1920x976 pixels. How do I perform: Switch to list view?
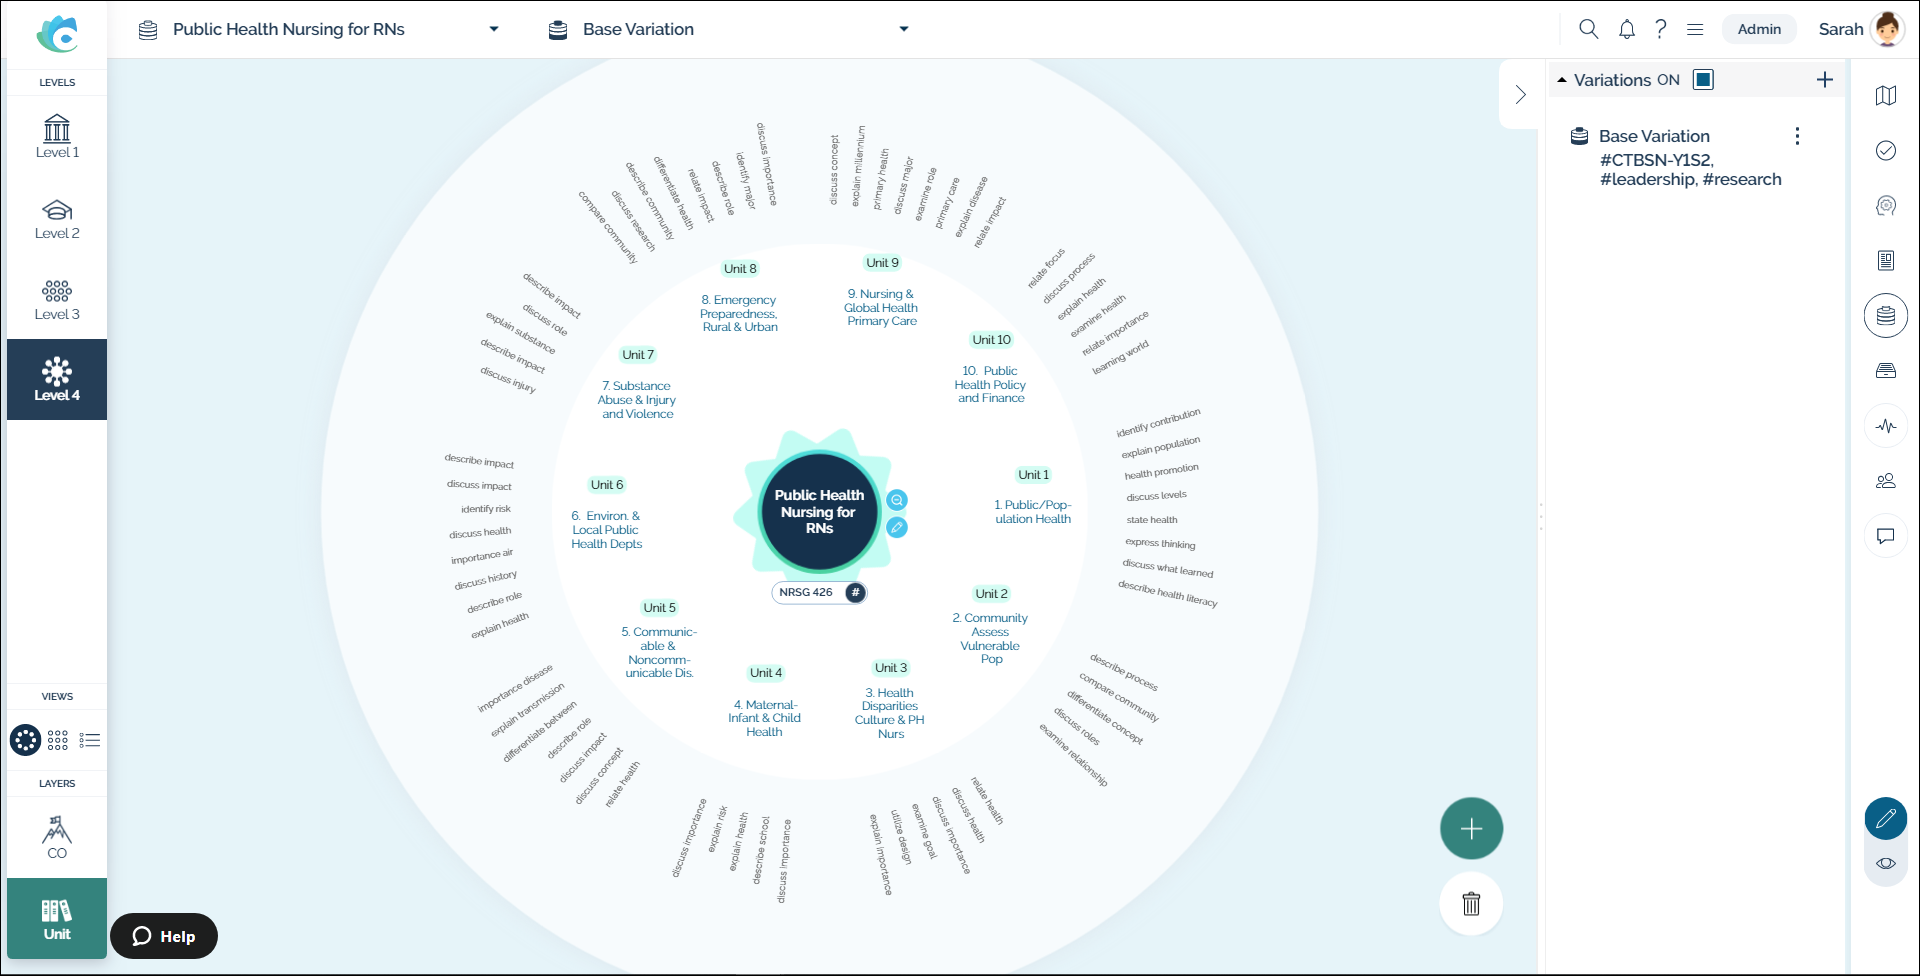coord(90,740)
